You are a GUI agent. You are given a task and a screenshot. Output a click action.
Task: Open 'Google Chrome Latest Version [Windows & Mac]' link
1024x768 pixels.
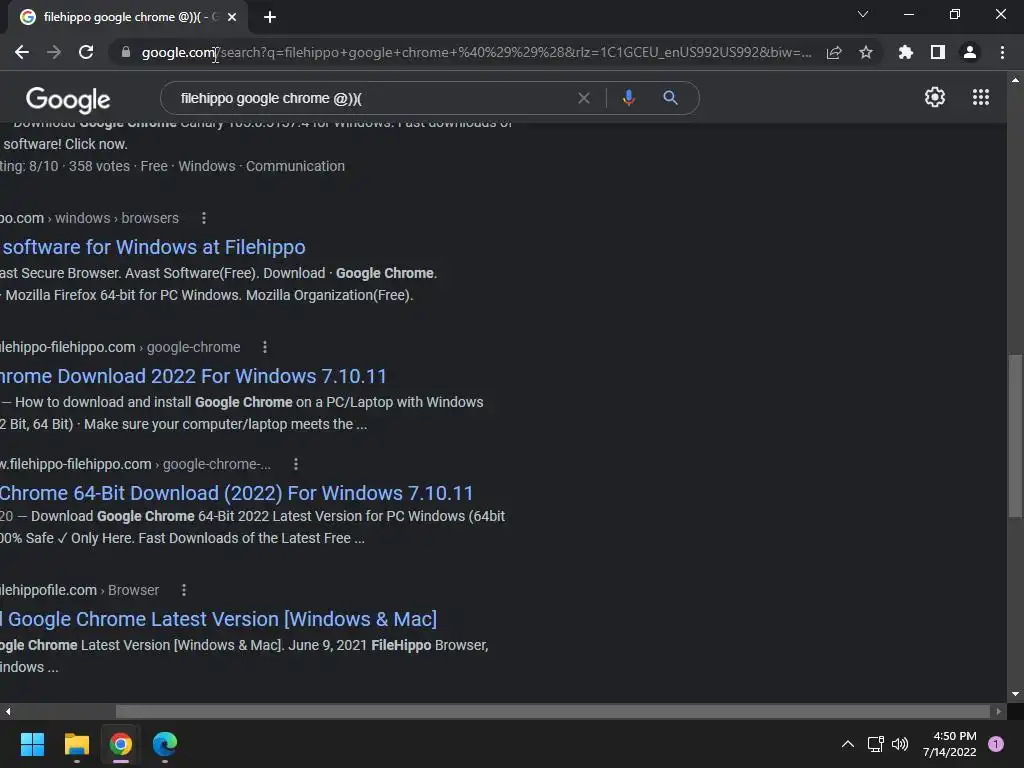click(x=219, y=619)
